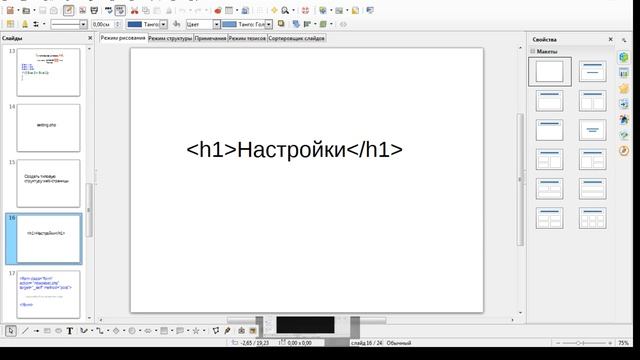Open the Navigator compass icon in sidebar
Viewport: 640px width, 360px height.
tap(624, 151)
